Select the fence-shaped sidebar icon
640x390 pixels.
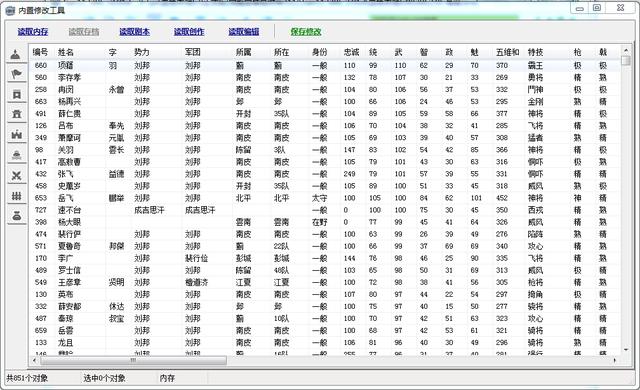[x=16, y=196]
